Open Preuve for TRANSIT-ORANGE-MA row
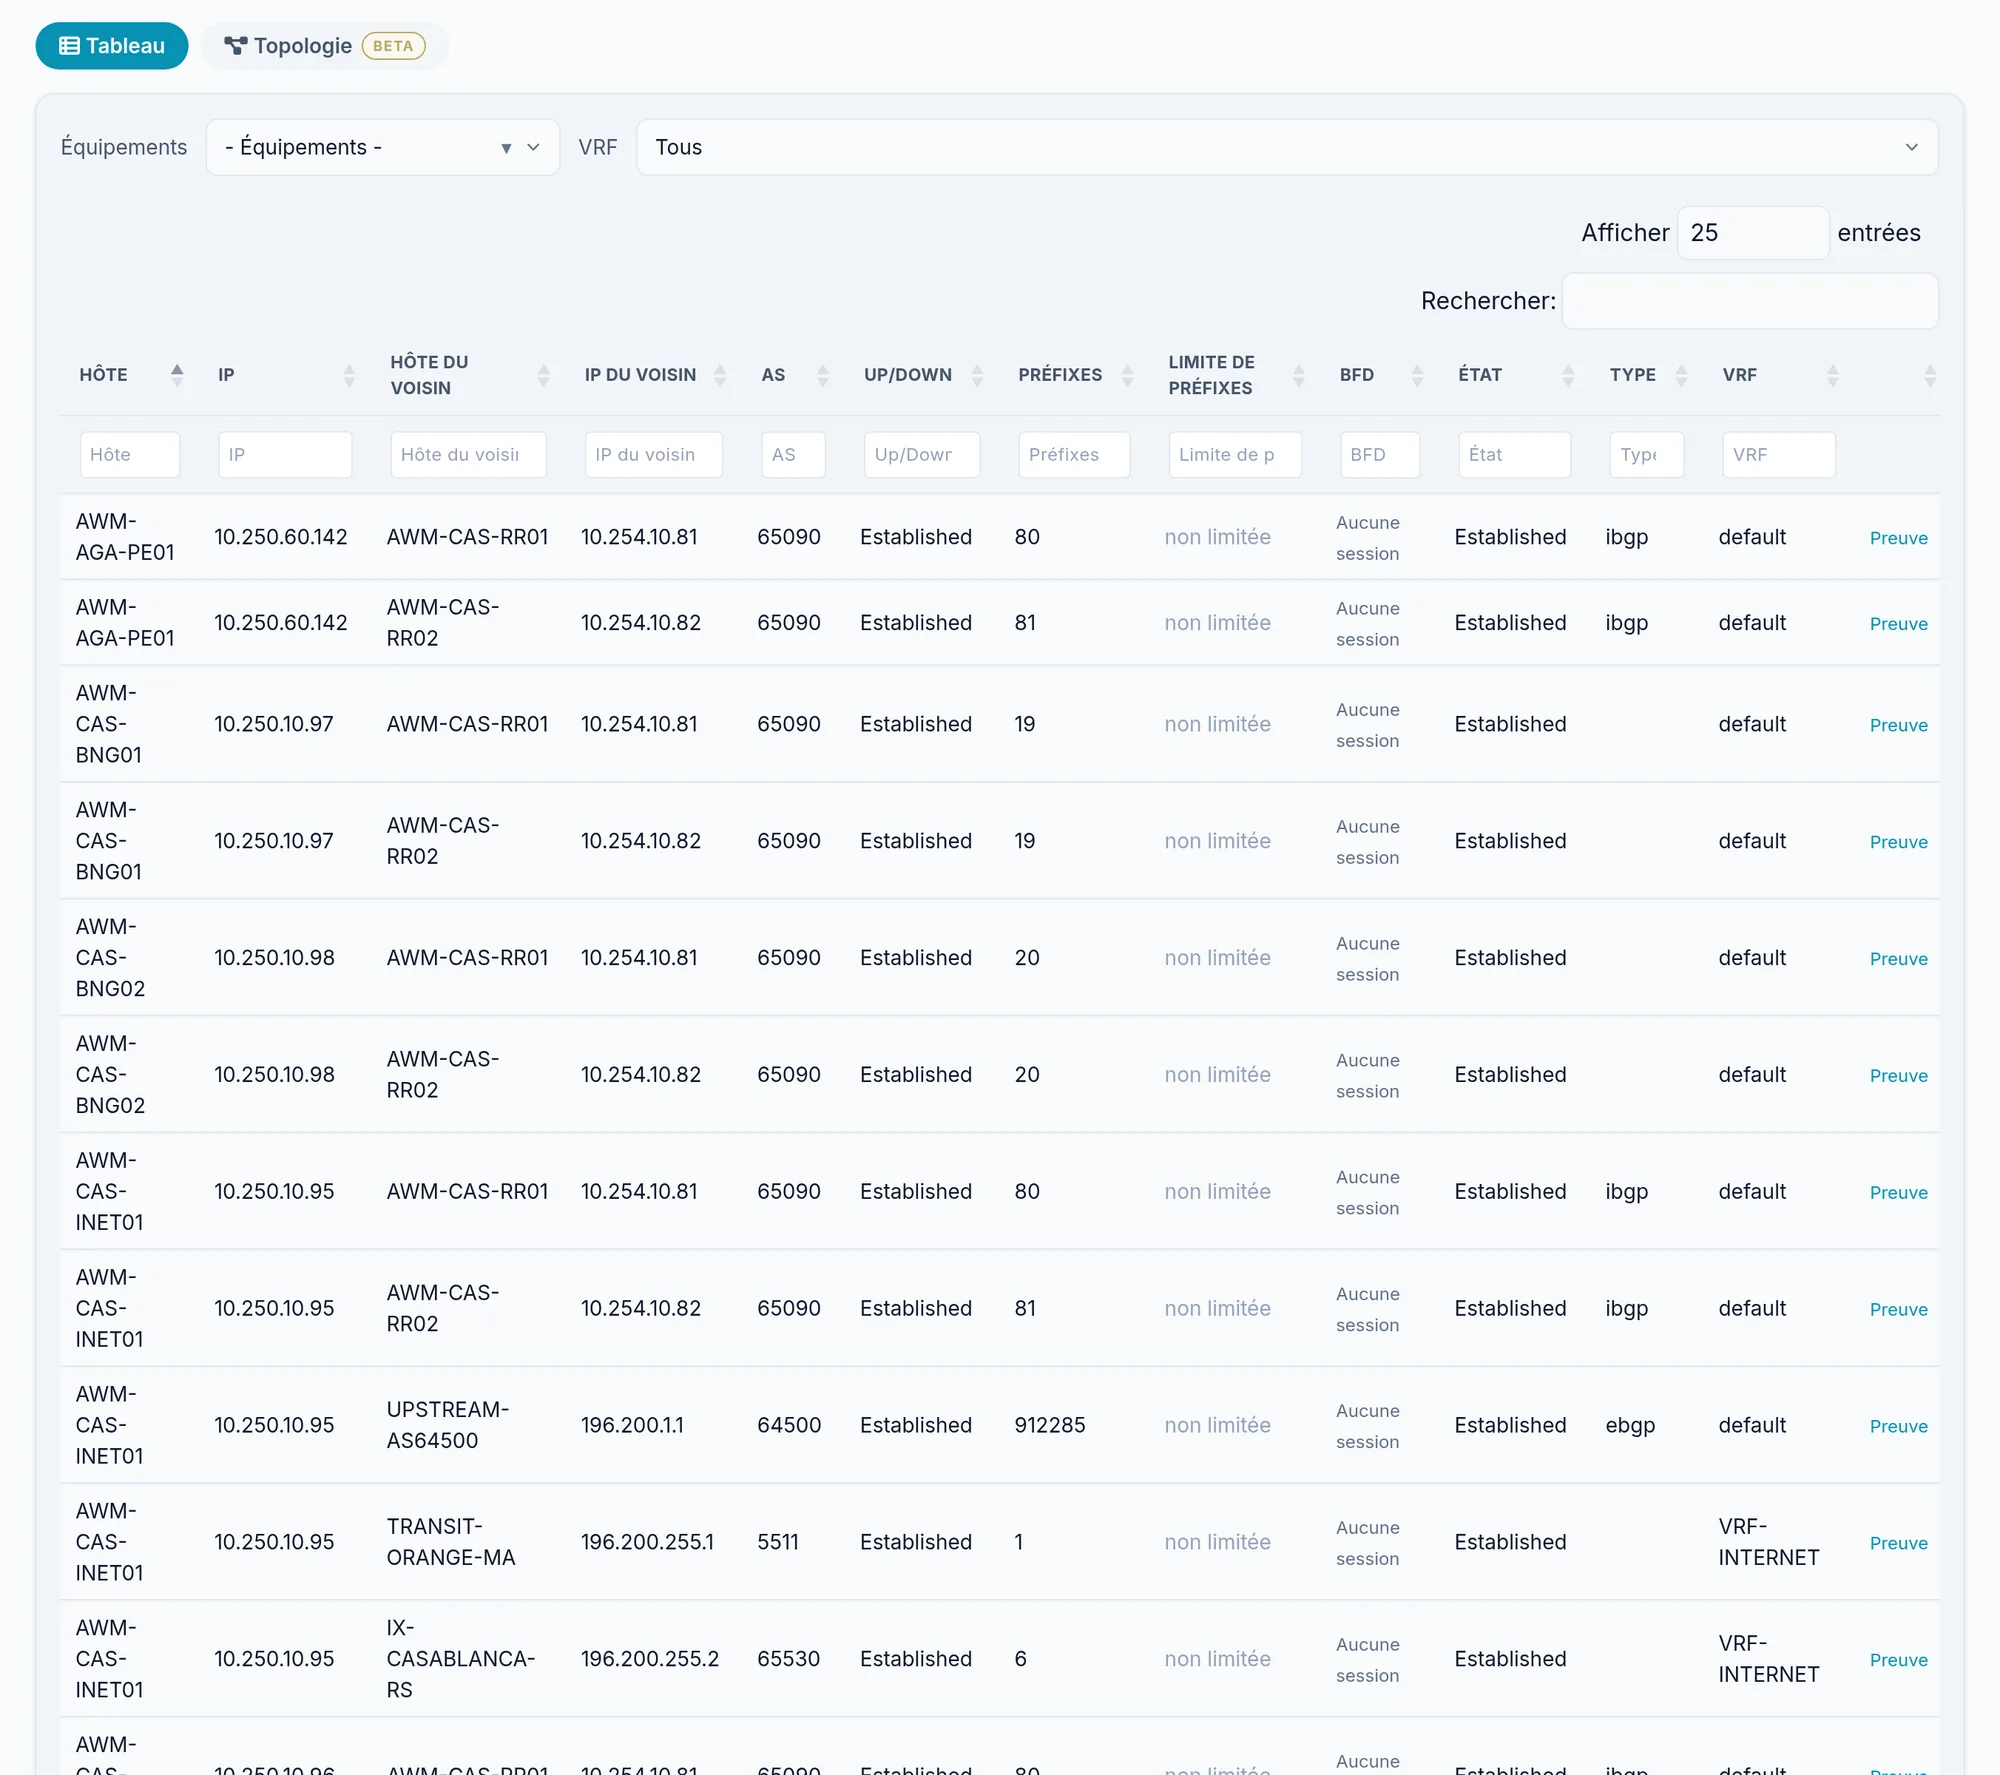 1898,1544
